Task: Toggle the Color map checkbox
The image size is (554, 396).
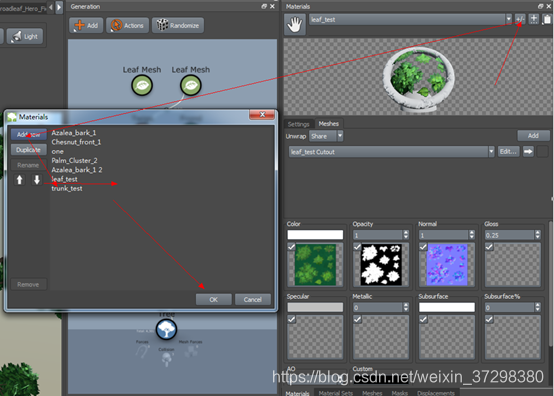Action: click(291, 247)
